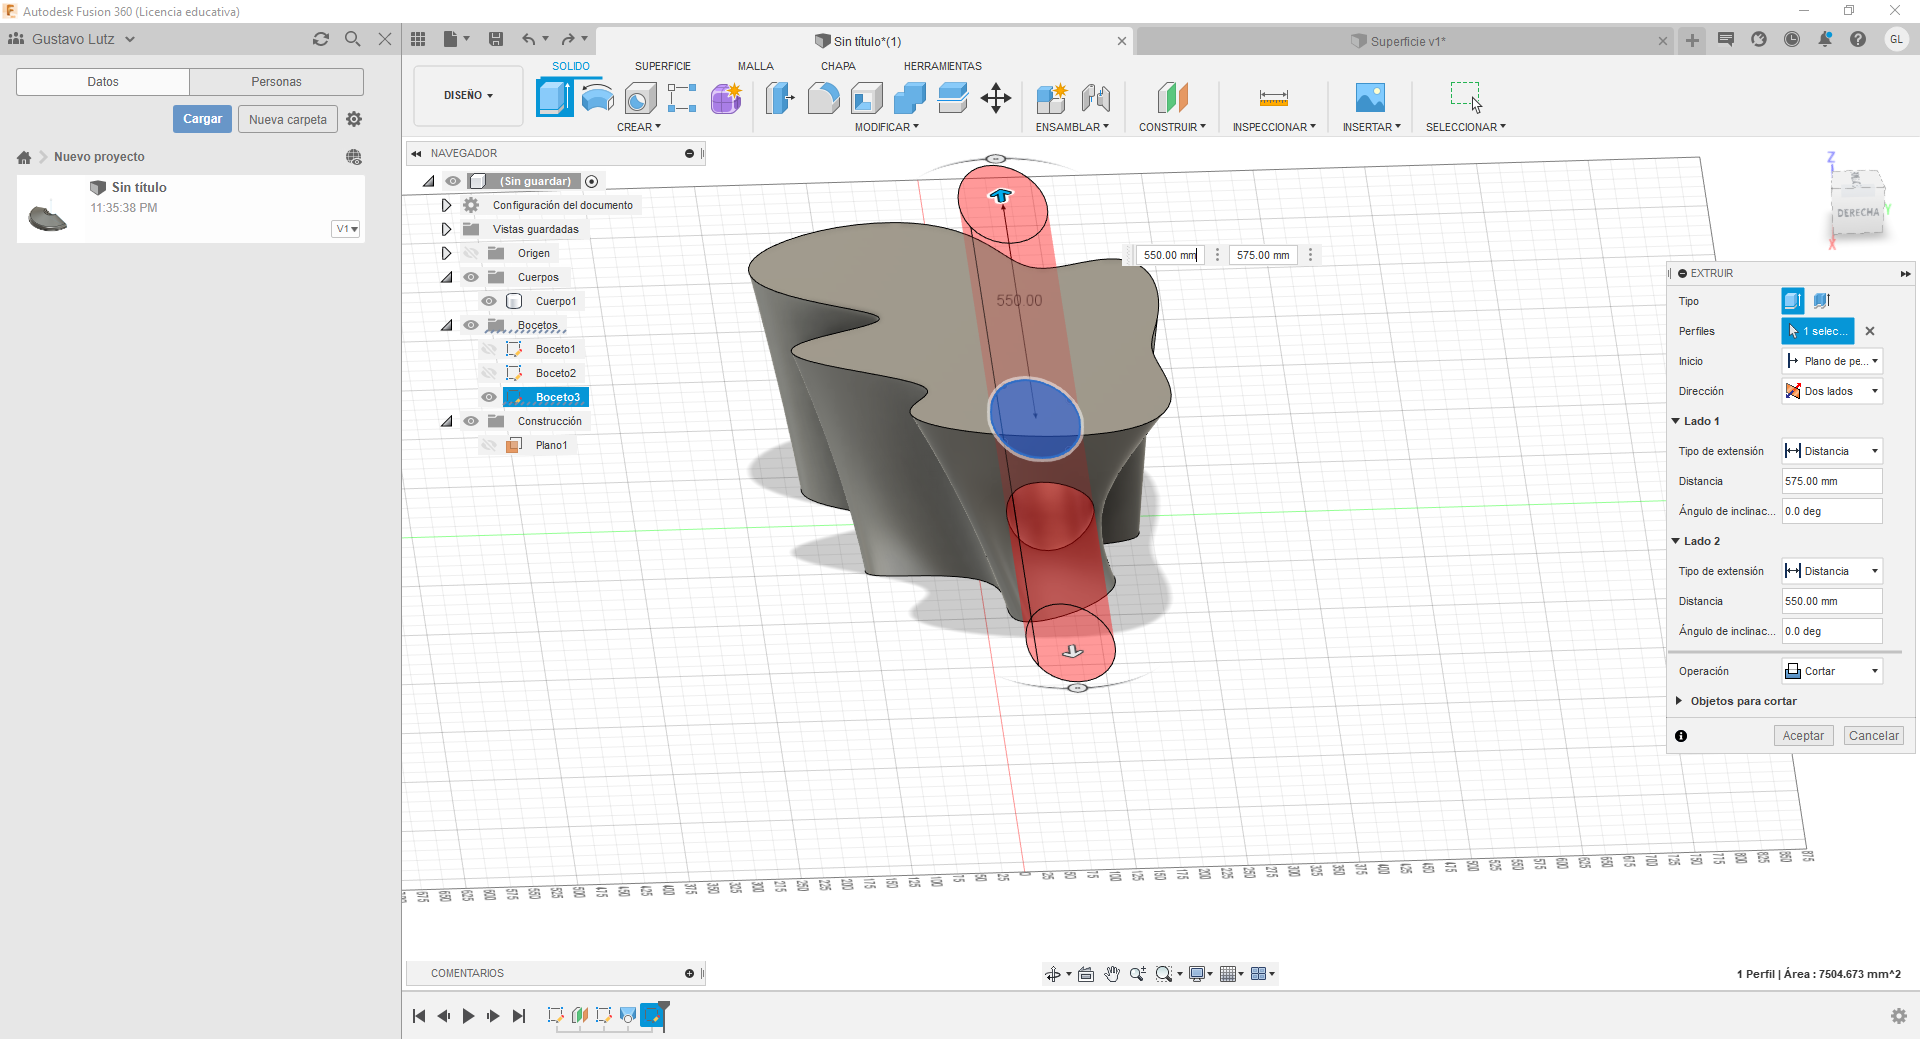Click the Cancelar button
Screen dimensions: 1920x1039
click(1873, 736)
